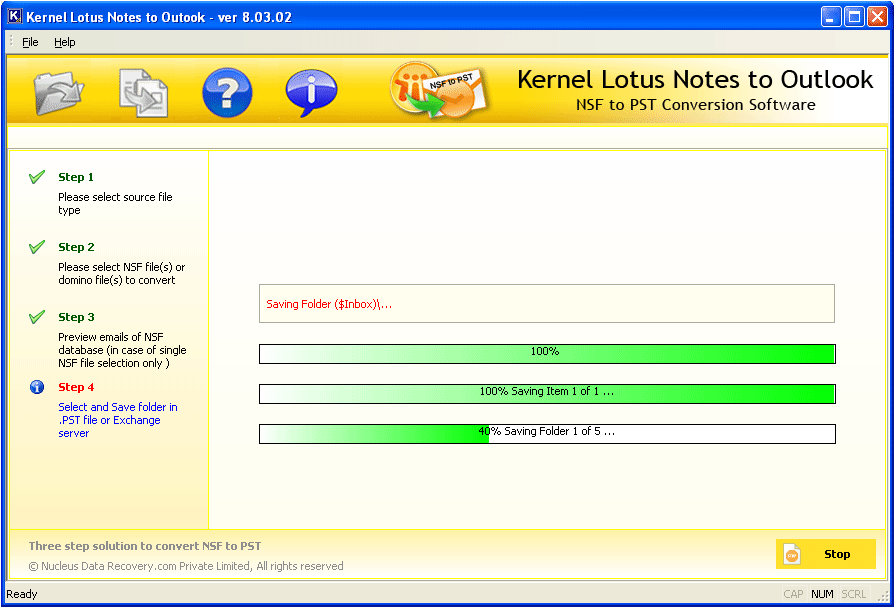Click the 'Ready' status bar text
The height and width of the screenshot is (608, 896).
[x=22, y=594]
